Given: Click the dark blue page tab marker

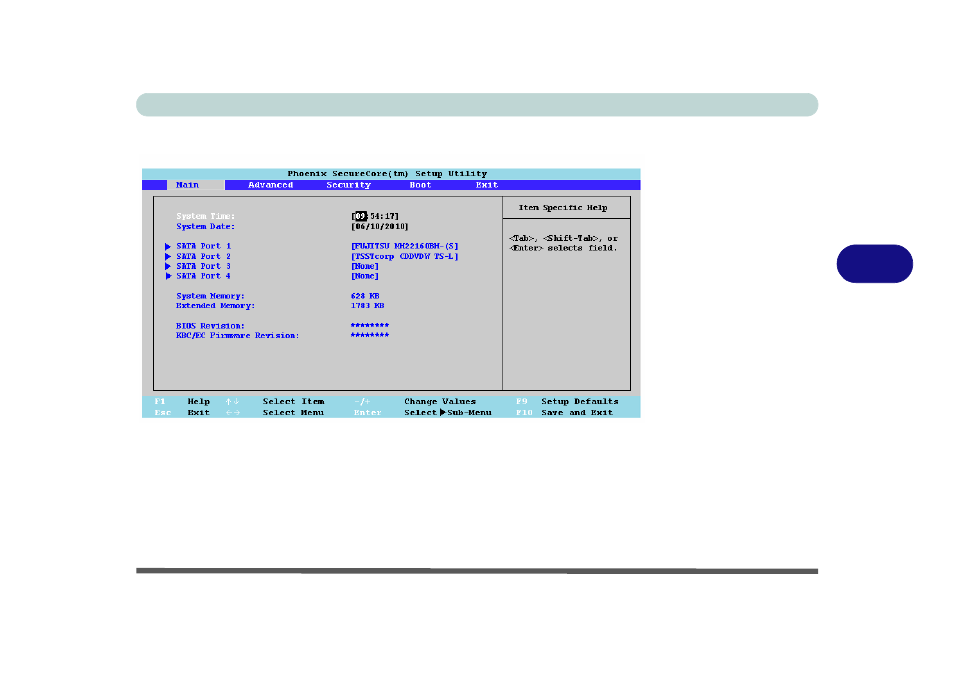Looking at the screenshot, I should click(x=874, y=264).
